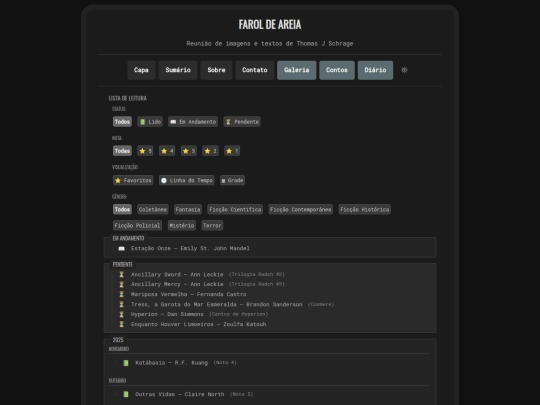Switch to Grade view

coord(232,180)
